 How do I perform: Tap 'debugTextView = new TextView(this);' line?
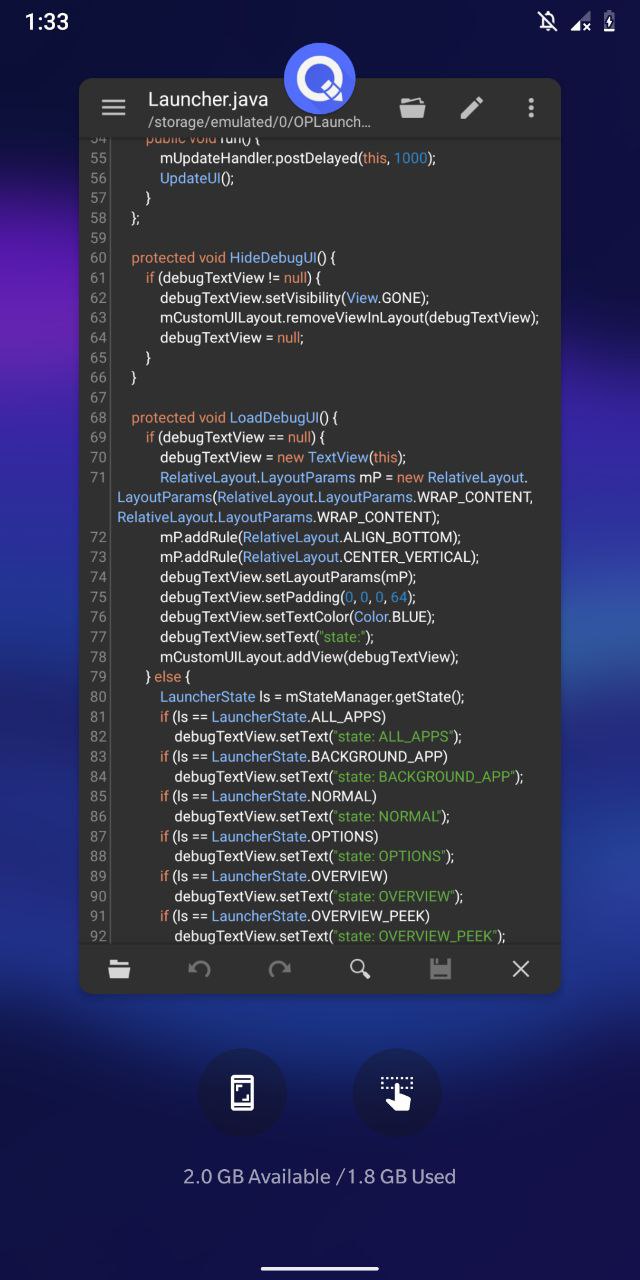point(283,457)
